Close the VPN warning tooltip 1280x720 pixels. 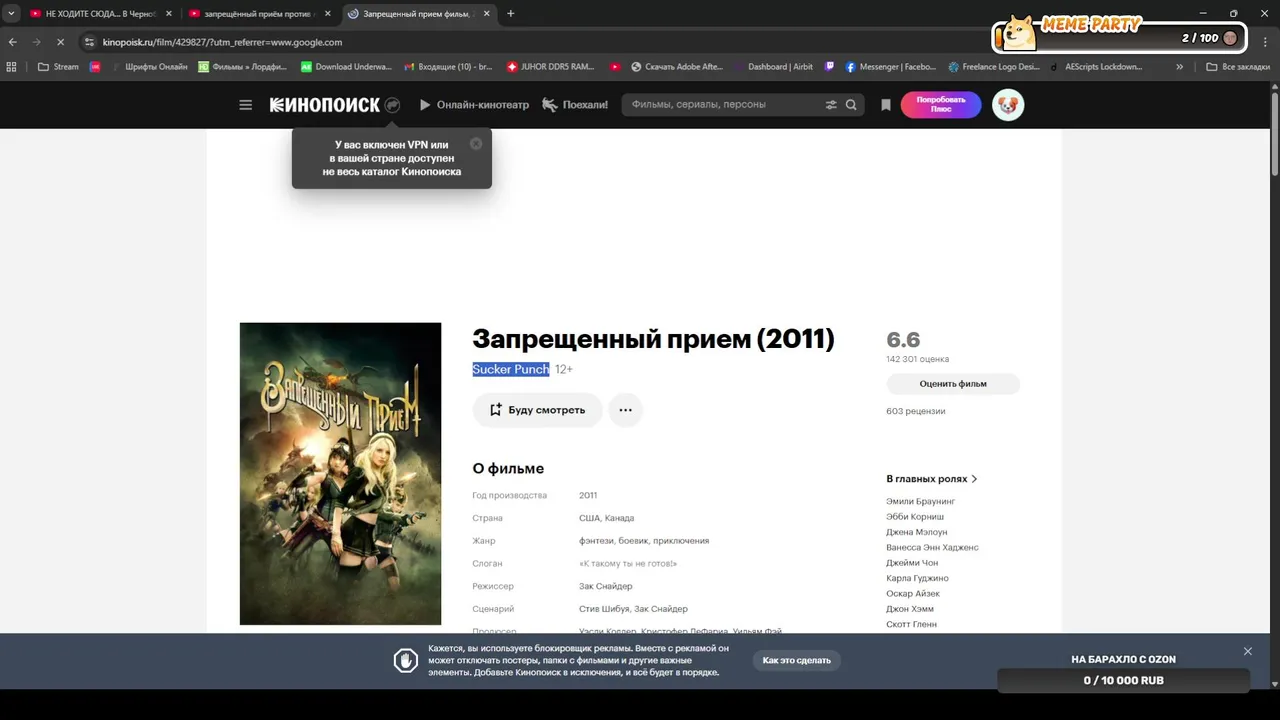click(476, 144)
